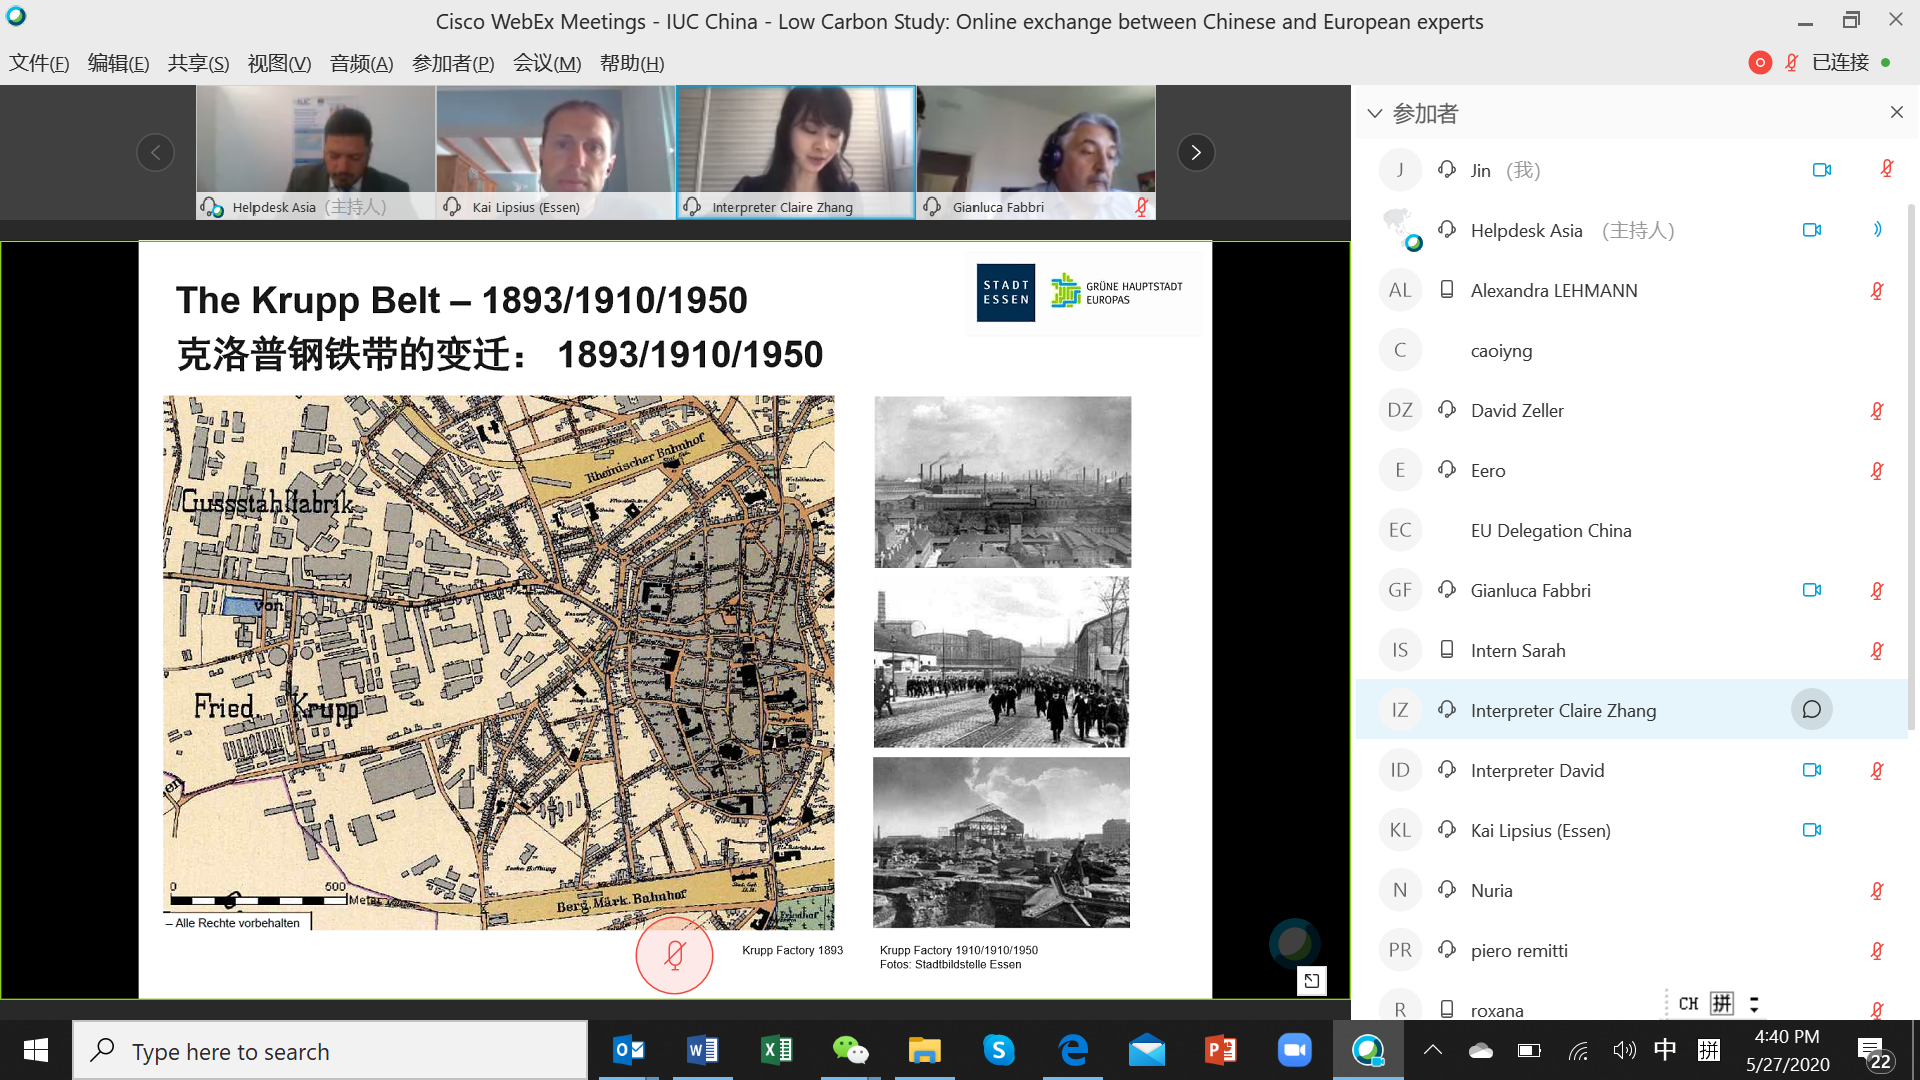Unmute David Zeller's microphone icon
This screenshot has width=1920, height=1080.
tap(1877, 410)
